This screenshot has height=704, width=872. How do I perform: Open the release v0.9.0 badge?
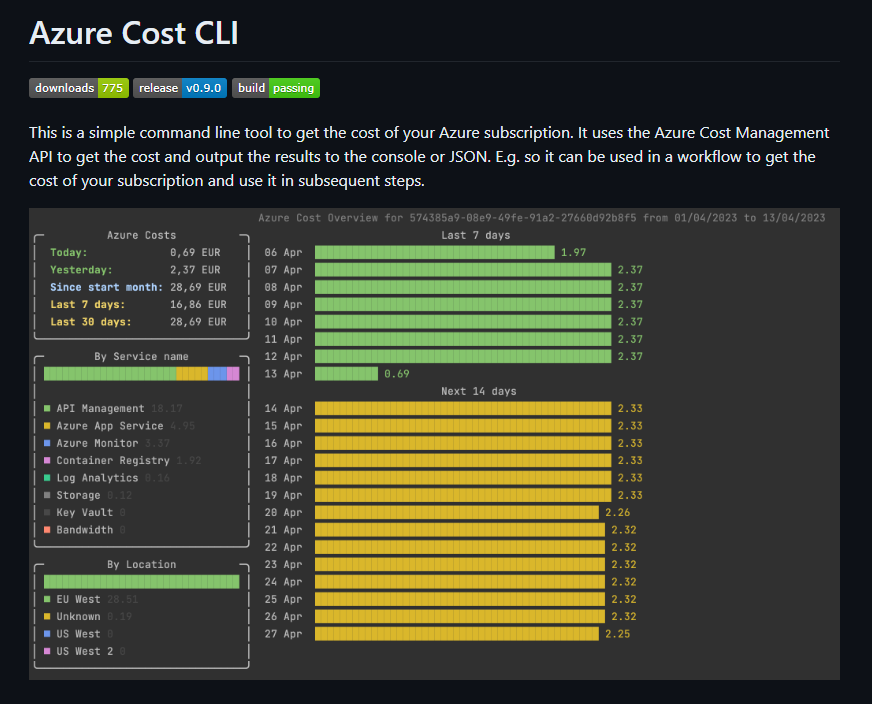(180, 88)
